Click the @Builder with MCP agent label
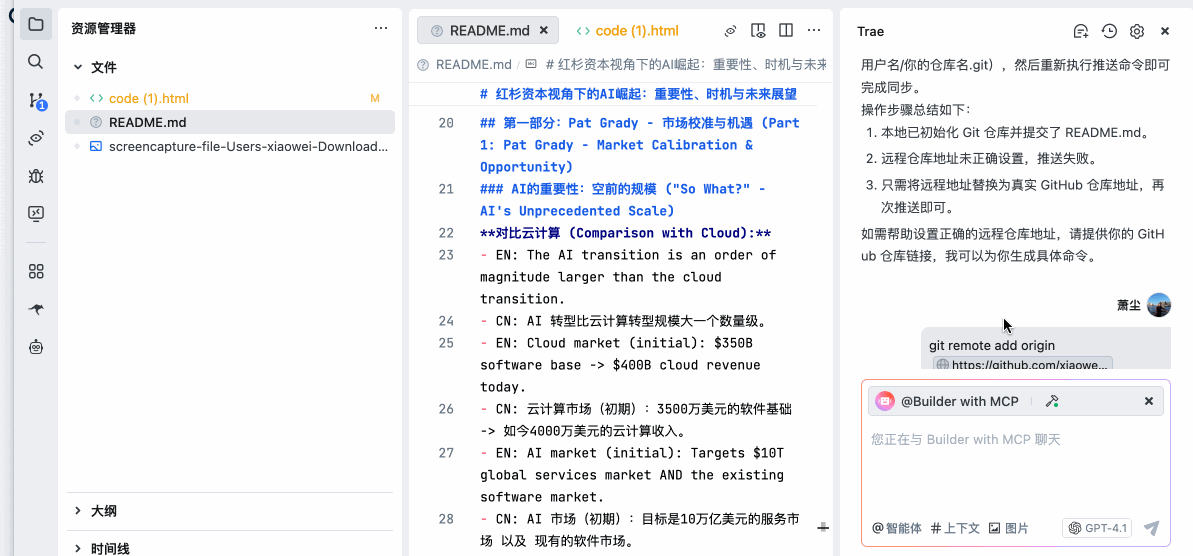 959,401
